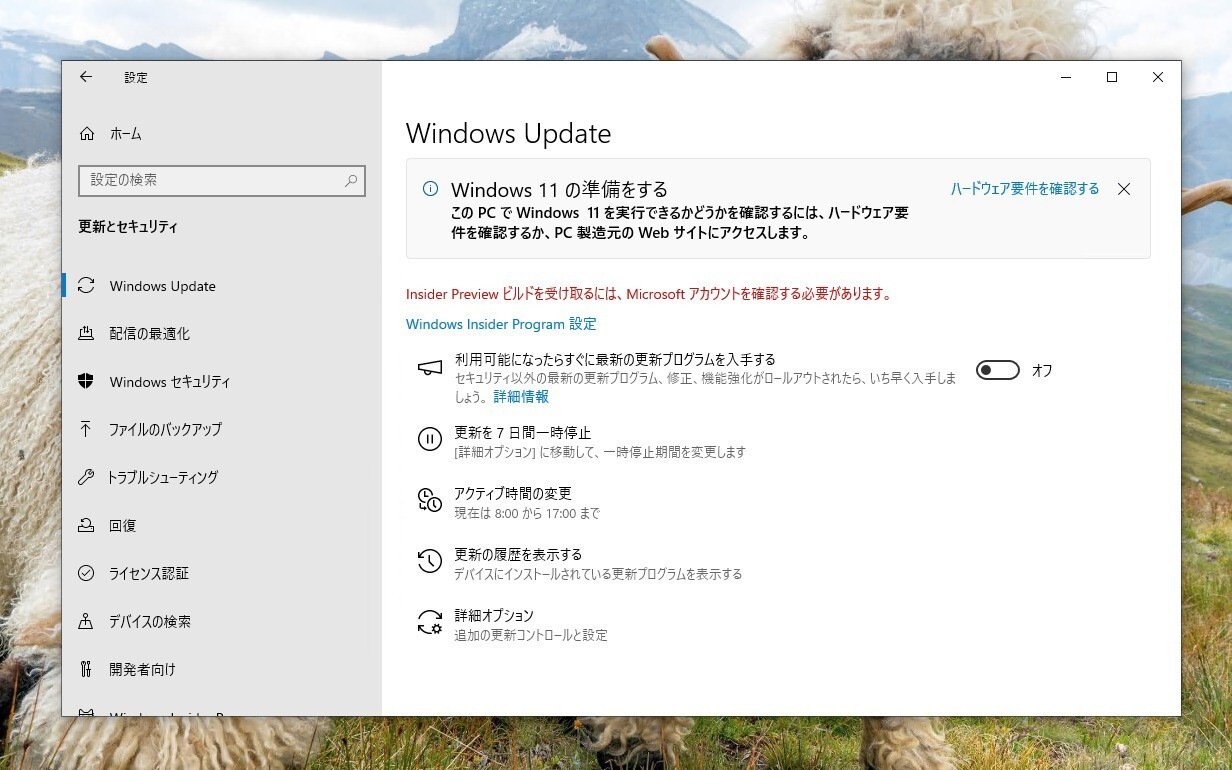The height and width of the screenshot is (770, 1232).
Task: Open Windows セキュリティ sidebar item
Action: [220, 382]
